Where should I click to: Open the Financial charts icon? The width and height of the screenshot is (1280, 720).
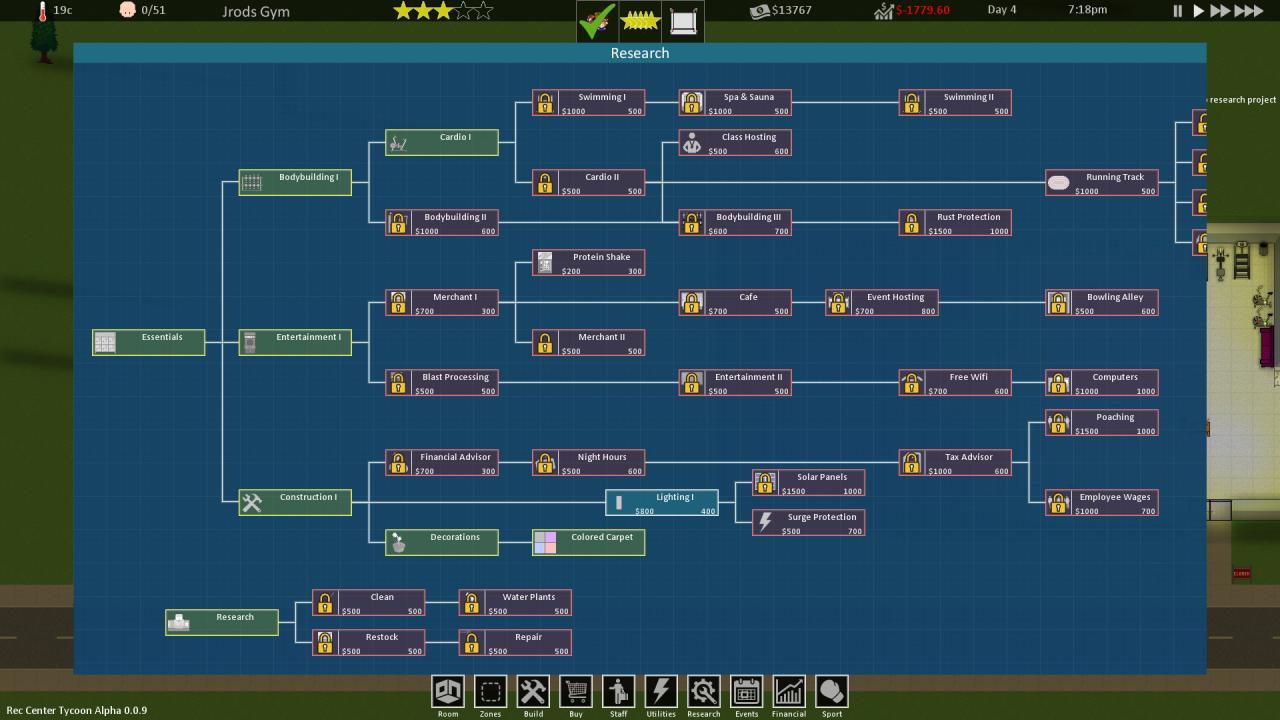pyautogui.click(x=789, y=692)
